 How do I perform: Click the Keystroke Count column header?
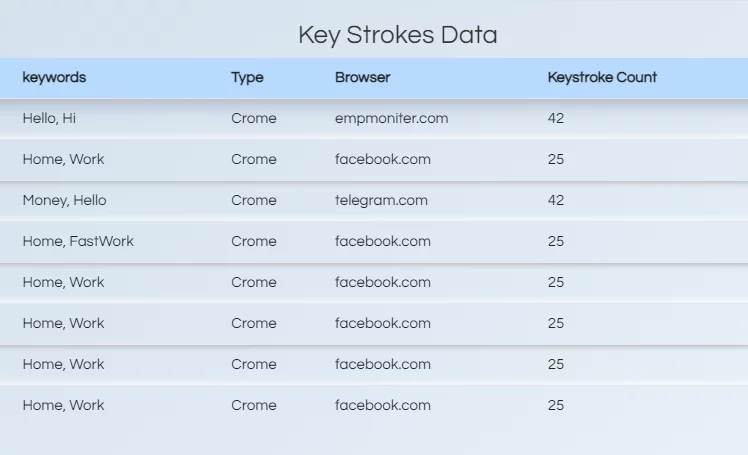[x=602, y=77]
